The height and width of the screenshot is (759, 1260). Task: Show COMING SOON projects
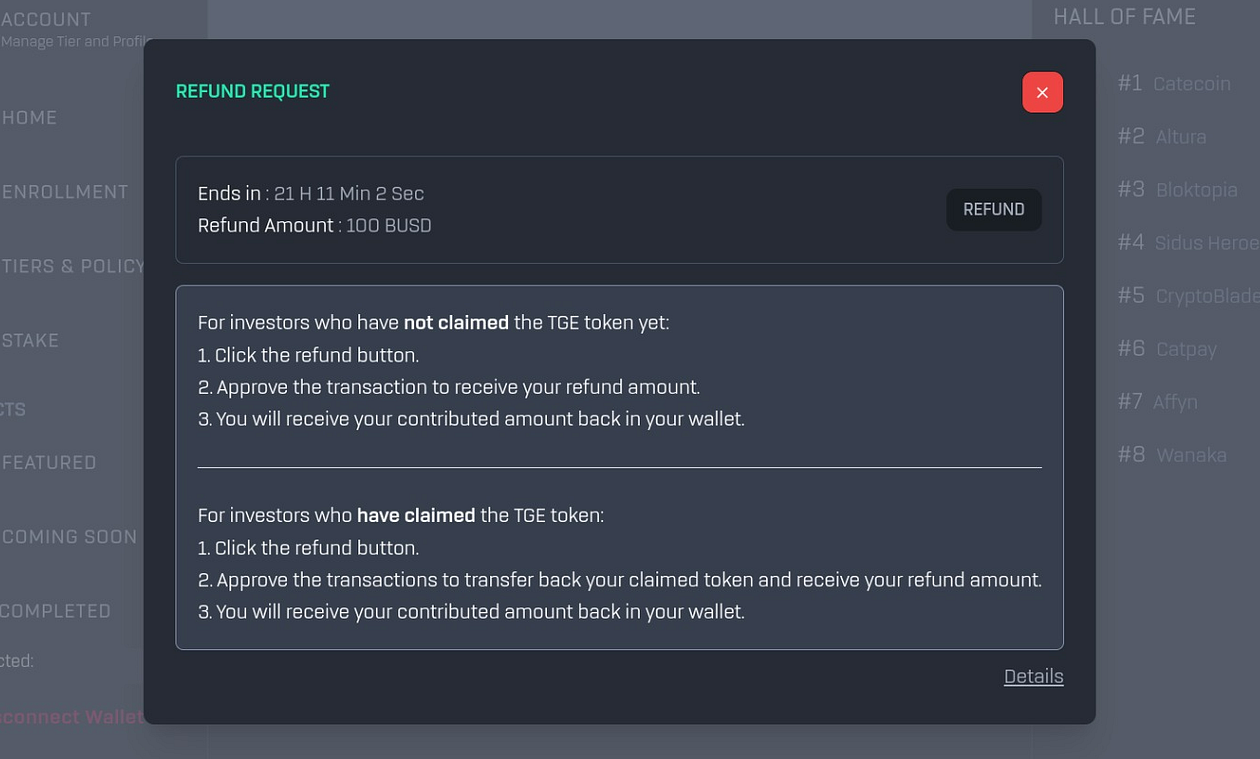(70, 537)
